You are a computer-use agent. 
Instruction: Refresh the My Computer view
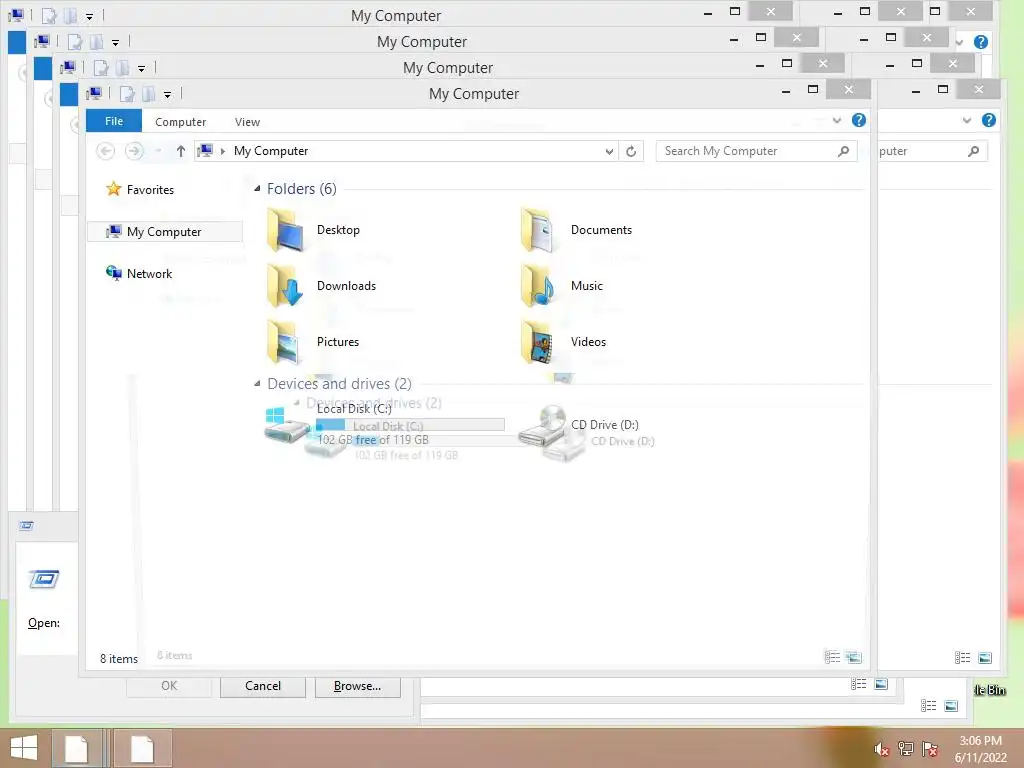pos(631,152)
